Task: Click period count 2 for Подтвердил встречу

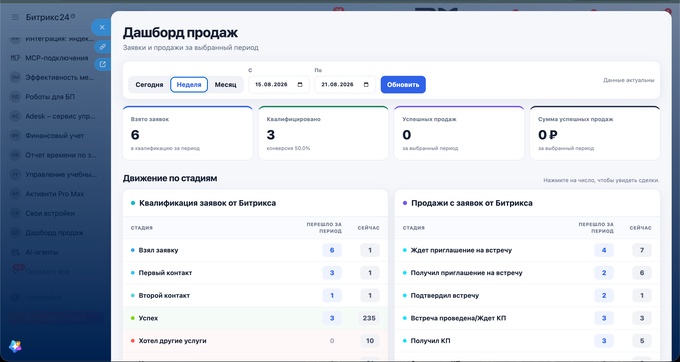Action: [x=604, y=295]
